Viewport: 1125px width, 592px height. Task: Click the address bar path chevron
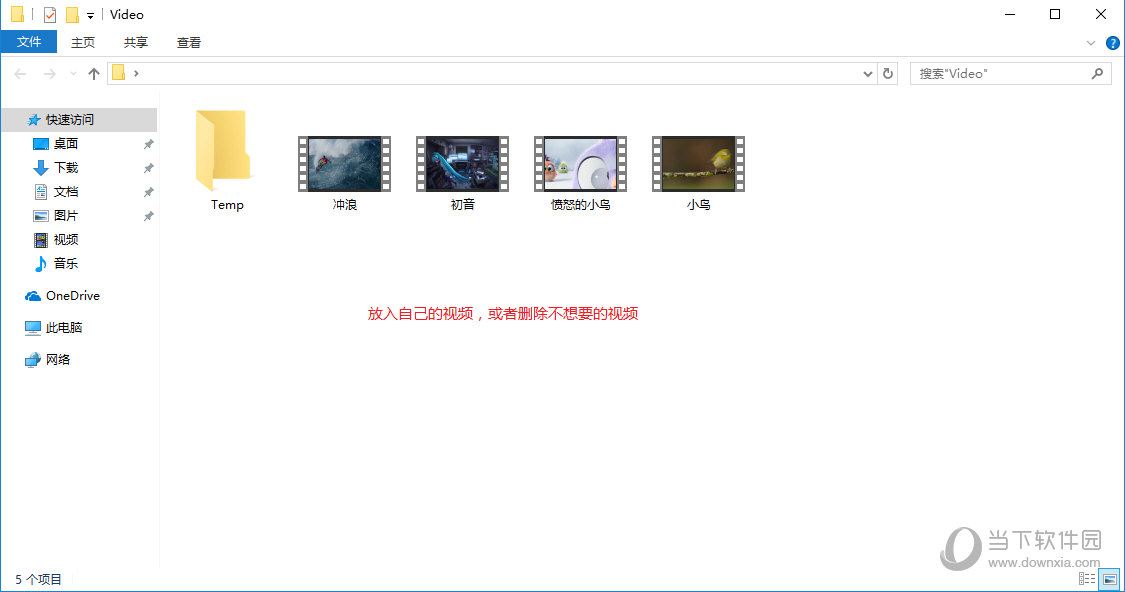136,73
